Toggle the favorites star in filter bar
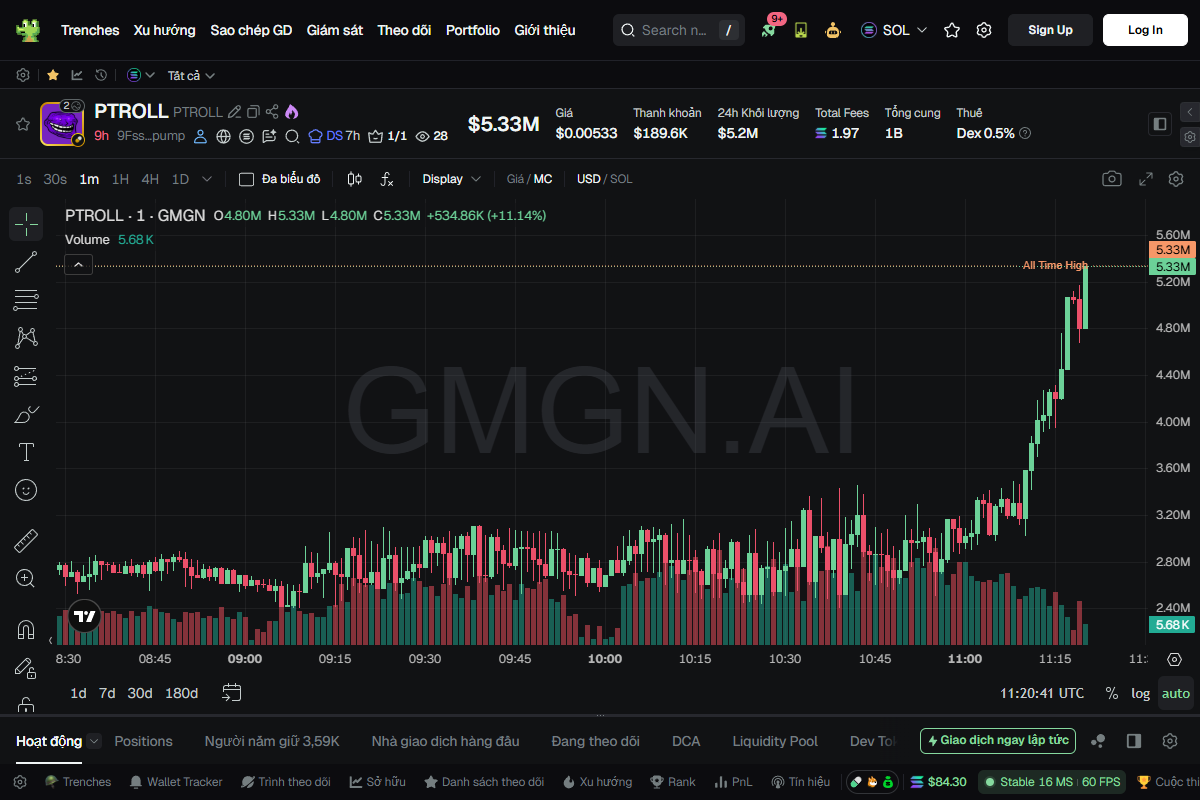The height and width of the screenshot is (800, 1200). (x=53, y=75)
